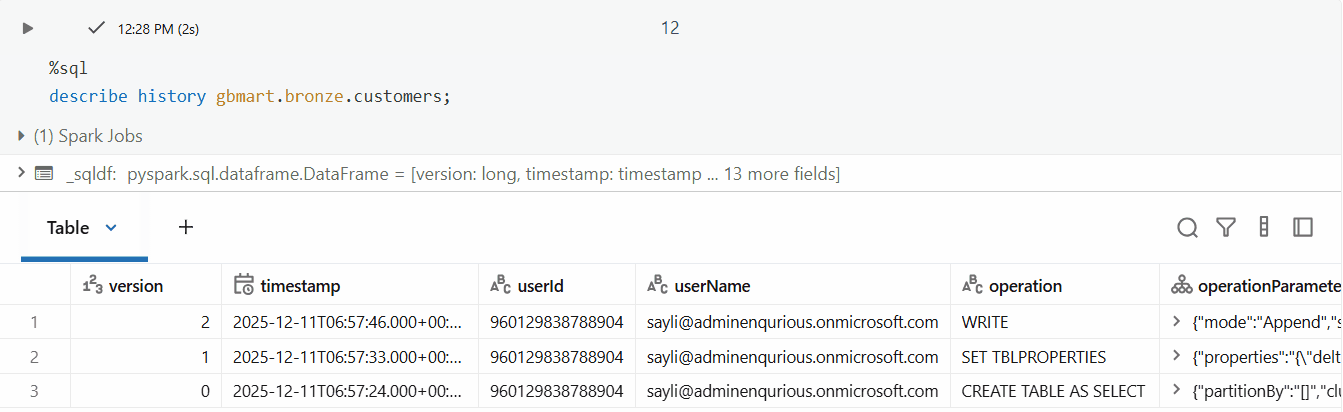
Task: Add a new visualization tab with plus
Action: click(x=185, y=227)
